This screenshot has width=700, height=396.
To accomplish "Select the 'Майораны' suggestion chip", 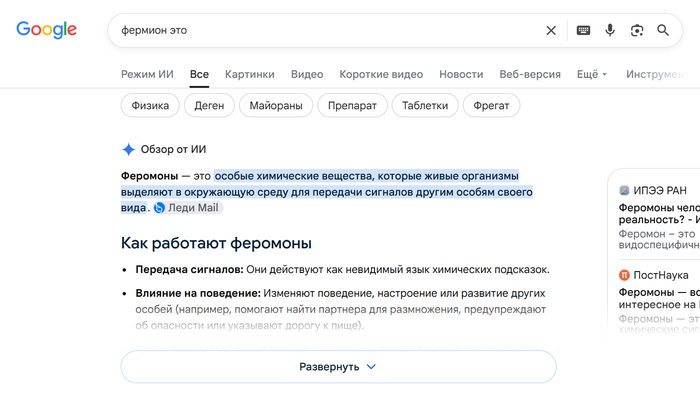I will (x=276, y=105).
